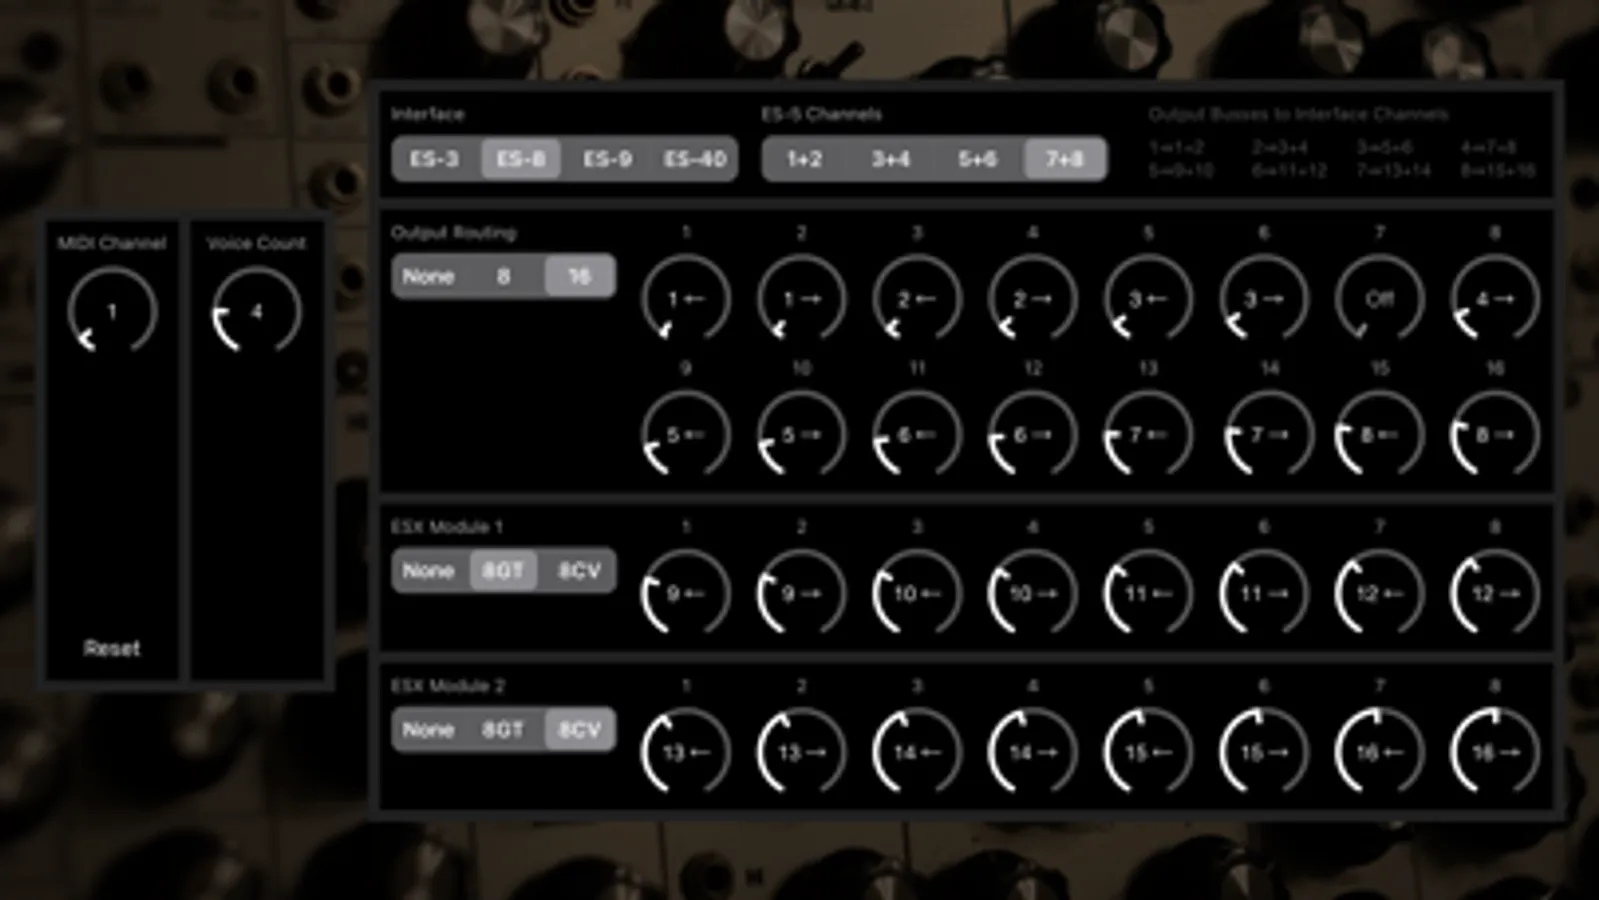Set Output Routing to 8

(504, 276)
